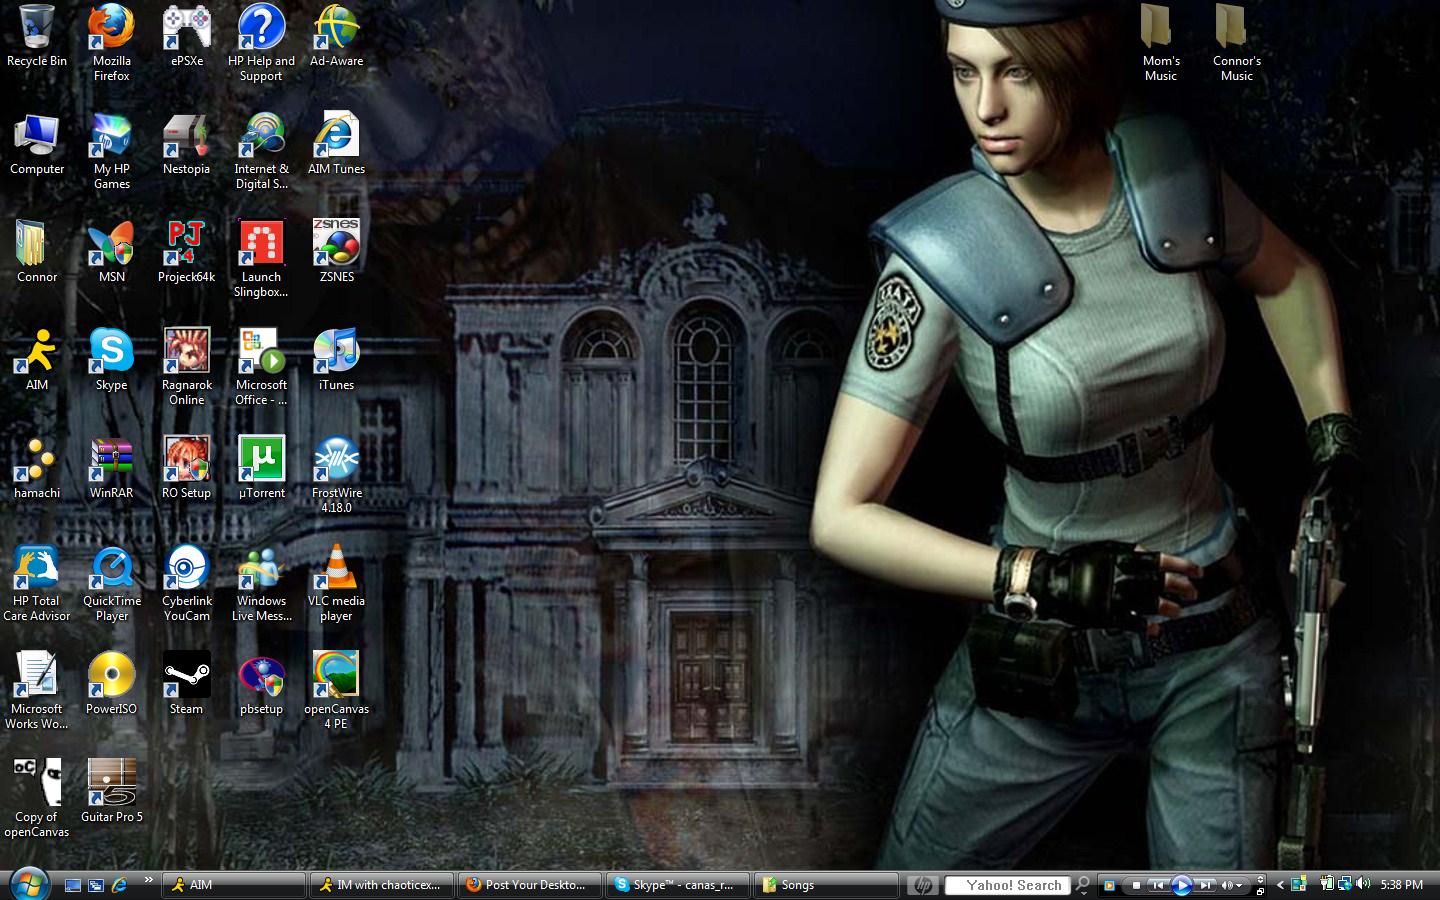Click the Yahoo! Search input box
This screenshot has width=1440, height=900.
1008,885
